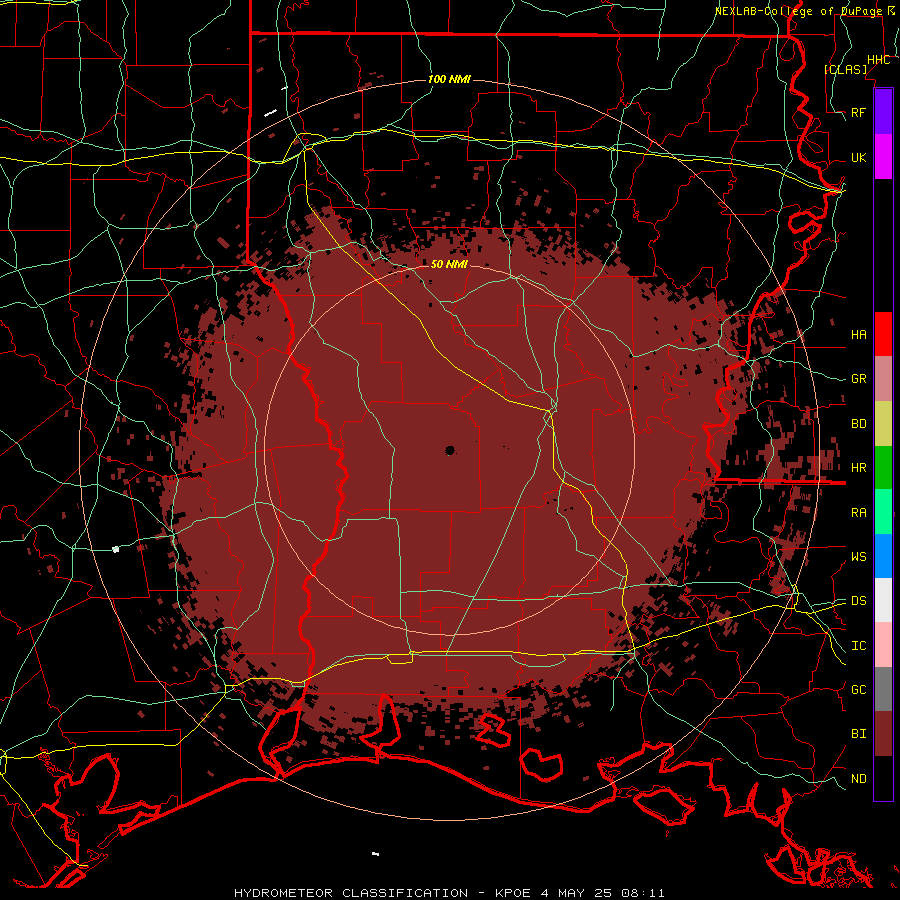The width and height of the screenshot is (900, 900).
Task: Click the UK legend label
Action: [x=858, y=157]
